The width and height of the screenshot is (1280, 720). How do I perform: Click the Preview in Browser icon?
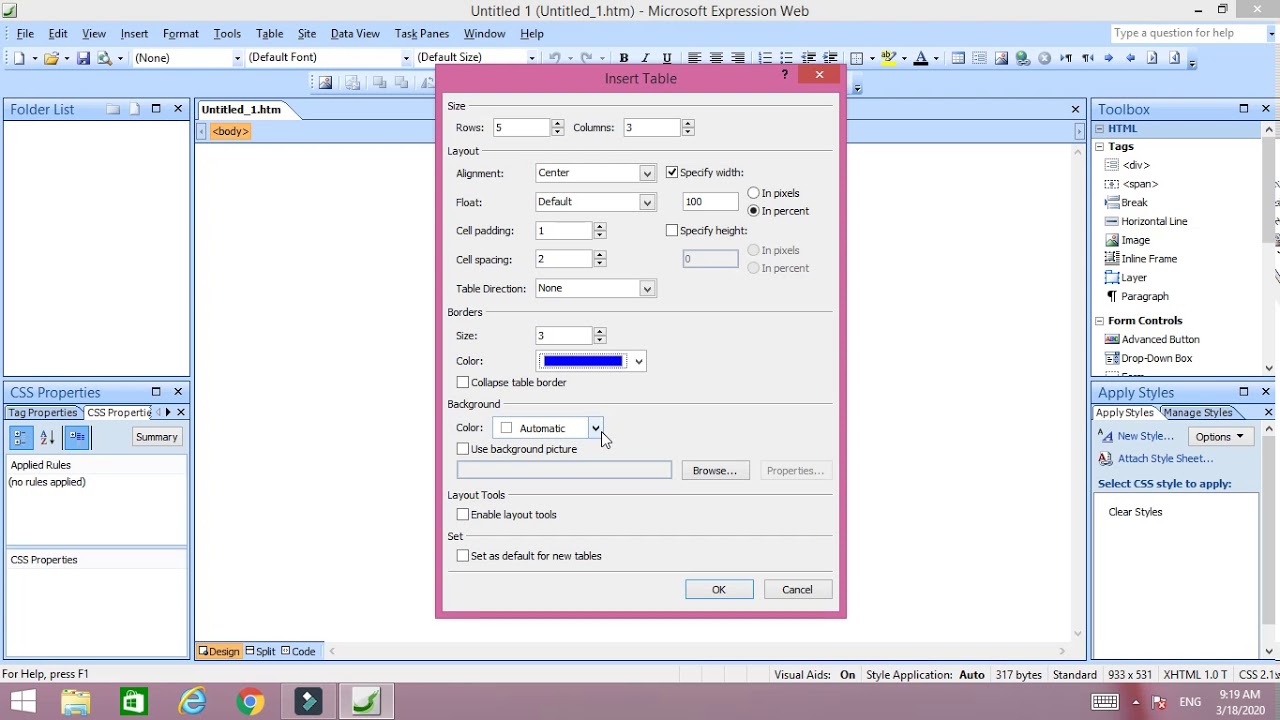pyautogui.click(x=104, y=58)
